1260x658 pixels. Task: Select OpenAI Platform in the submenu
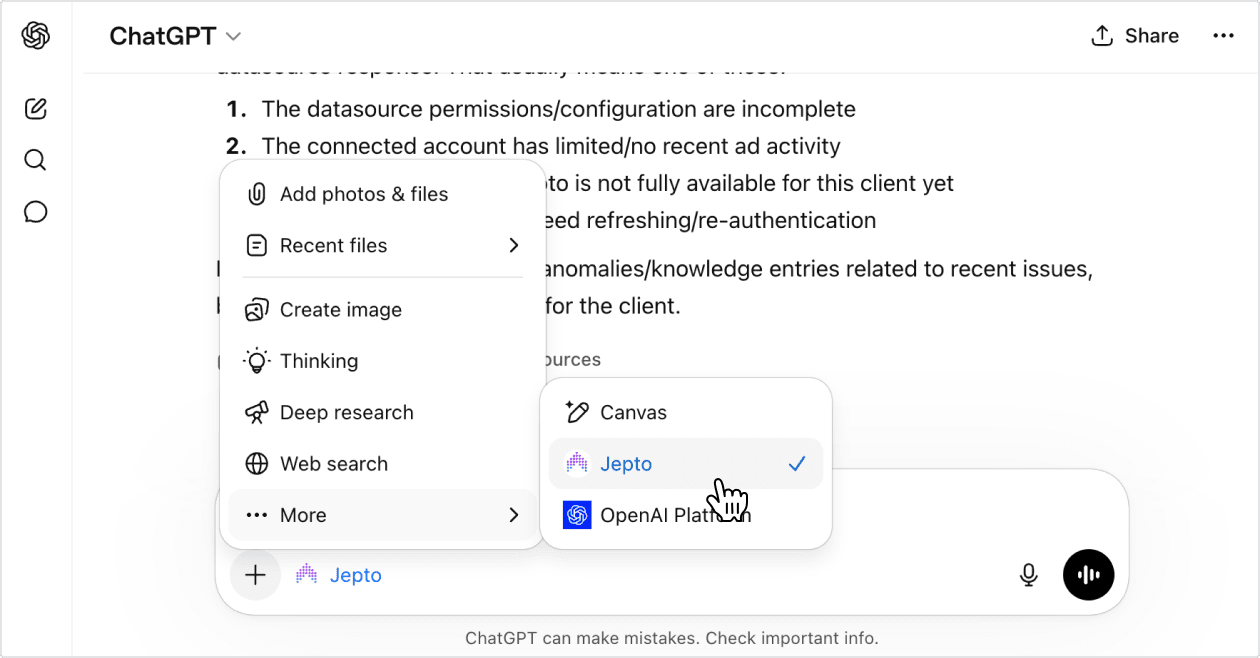point(686,515)
